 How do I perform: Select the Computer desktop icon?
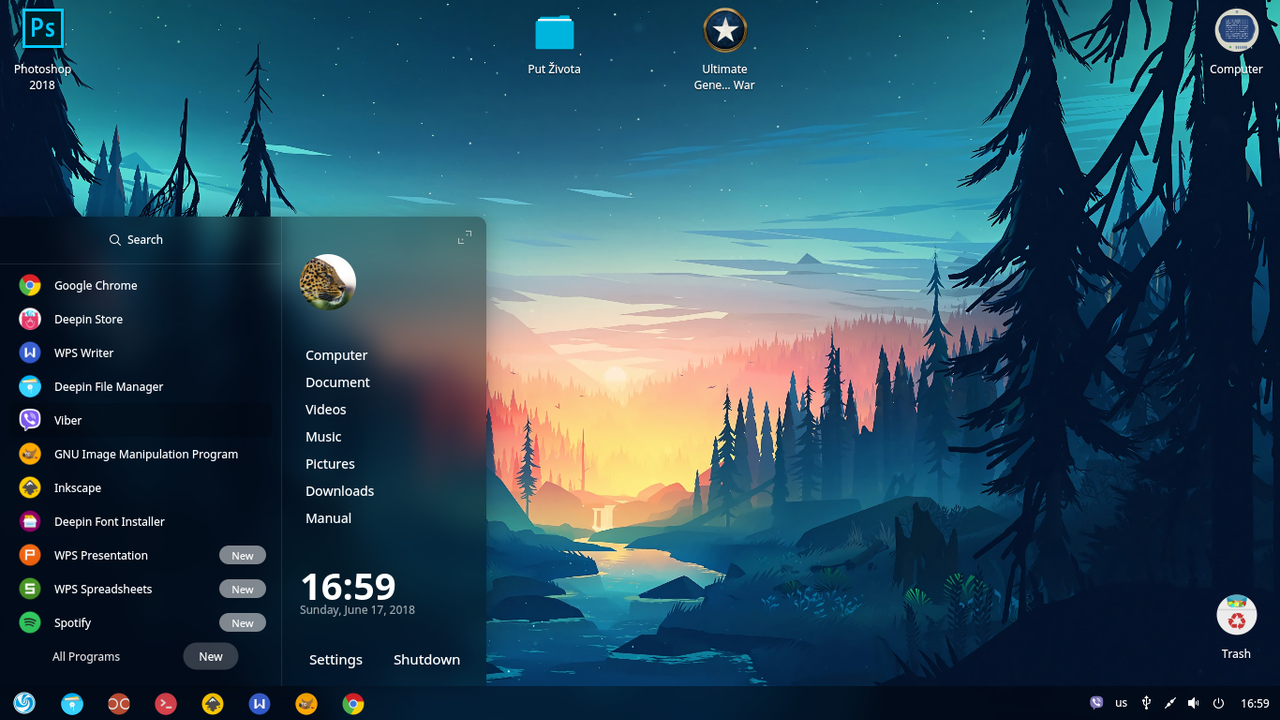click(1236, 43)
